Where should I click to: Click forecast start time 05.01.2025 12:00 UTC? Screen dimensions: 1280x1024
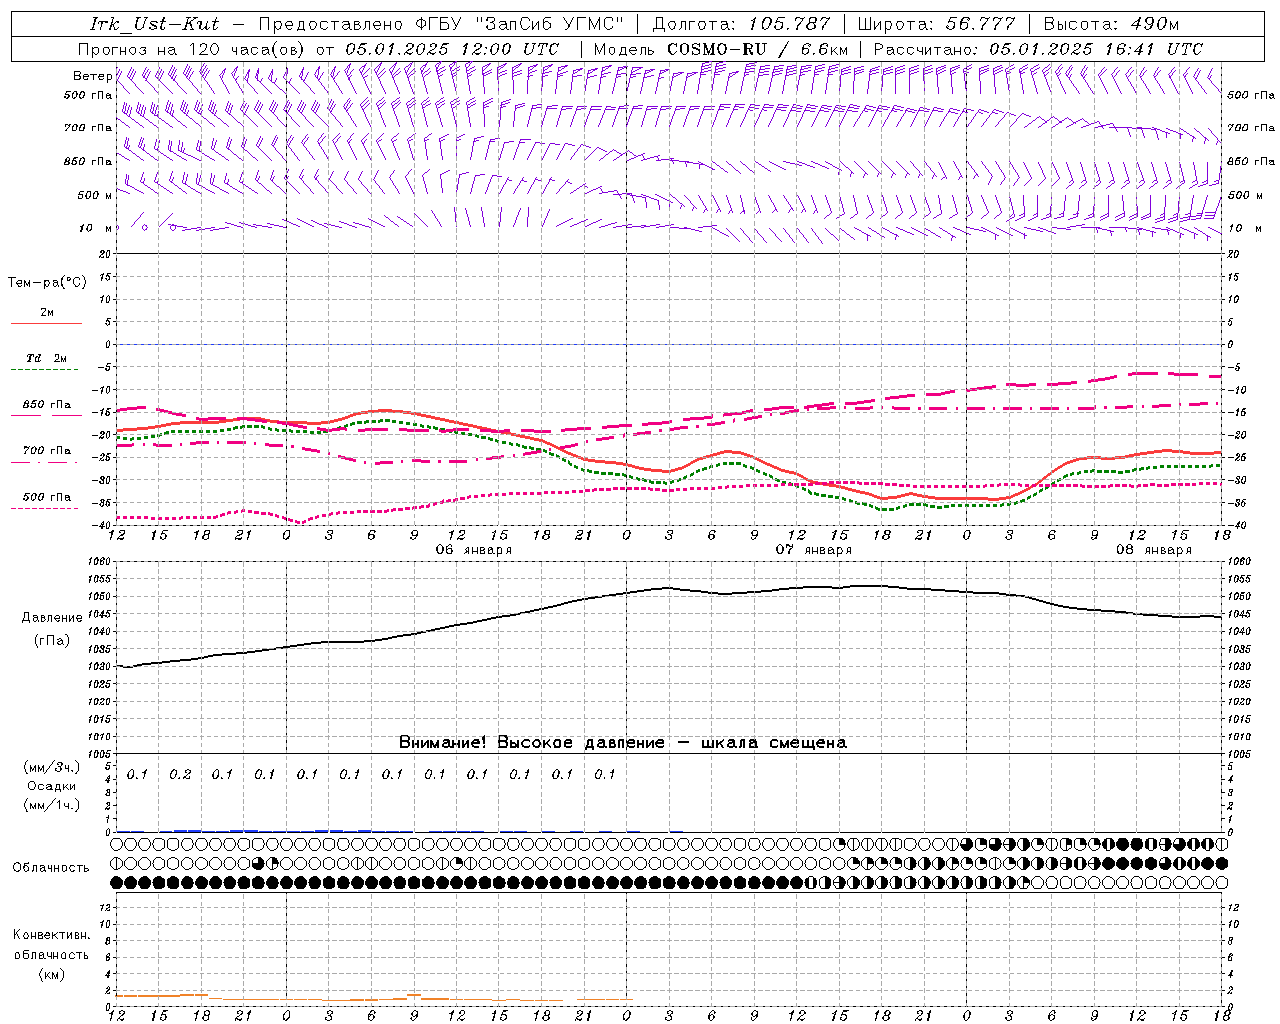(x=452, y=49)
